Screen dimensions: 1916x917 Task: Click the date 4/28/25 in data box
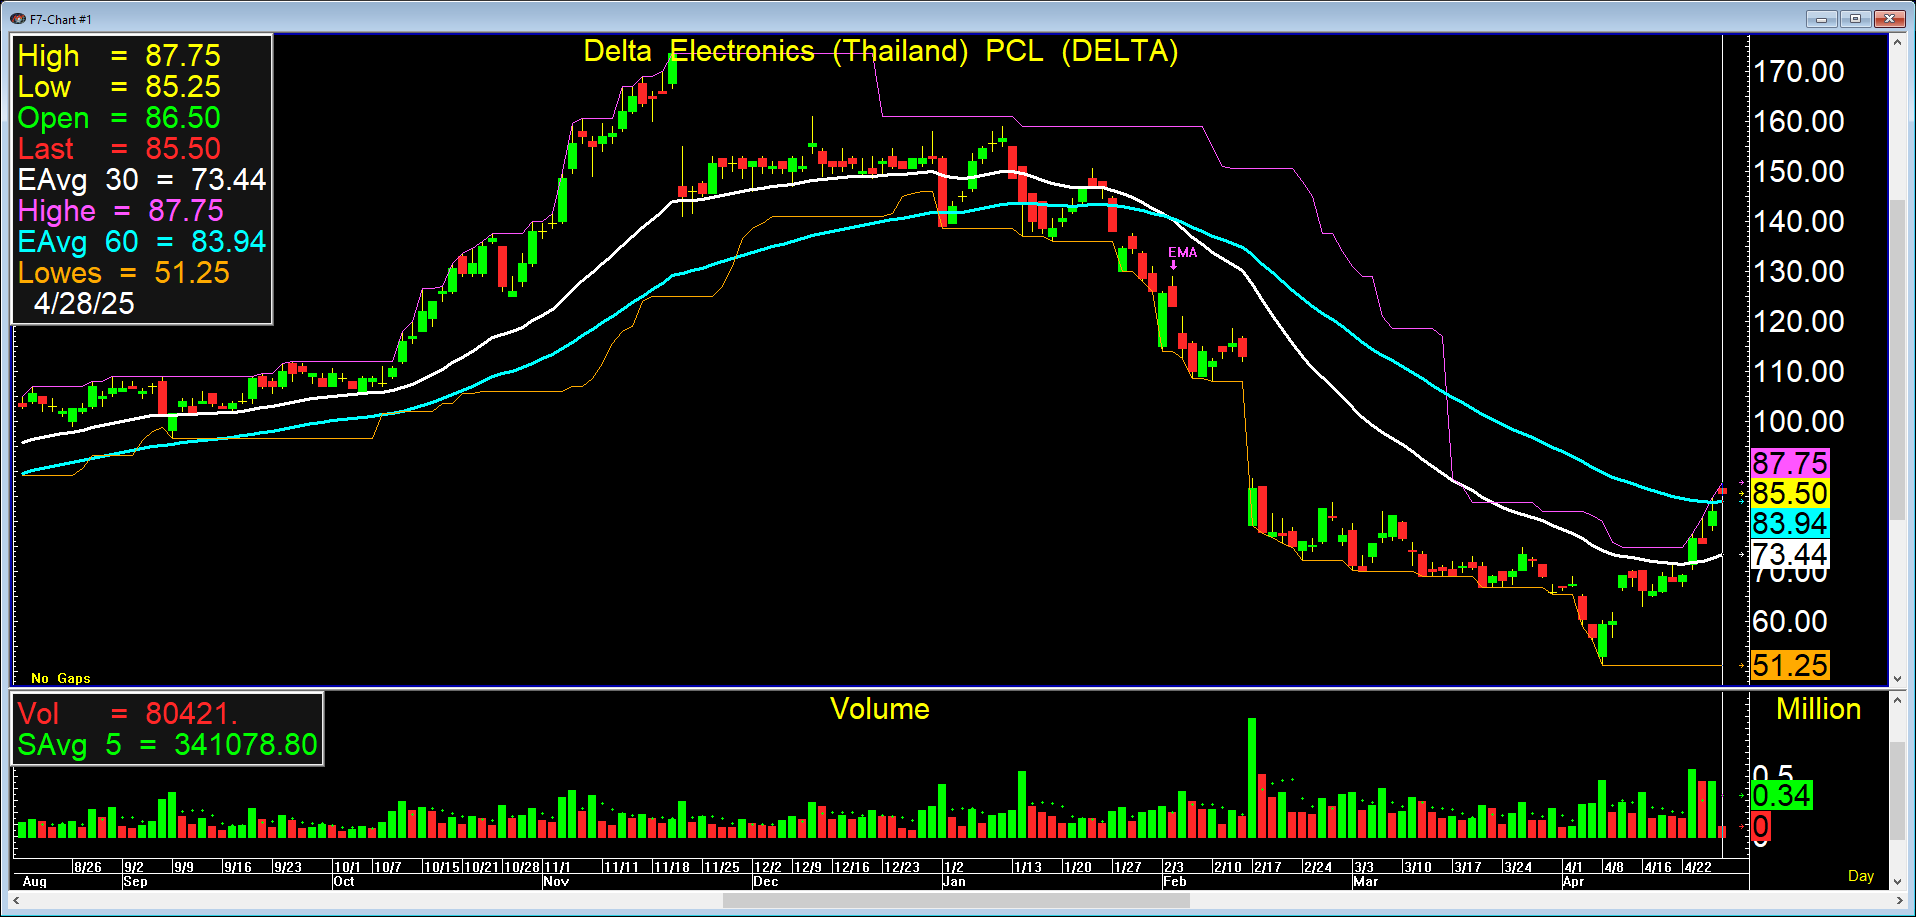[x=84, y=303]
